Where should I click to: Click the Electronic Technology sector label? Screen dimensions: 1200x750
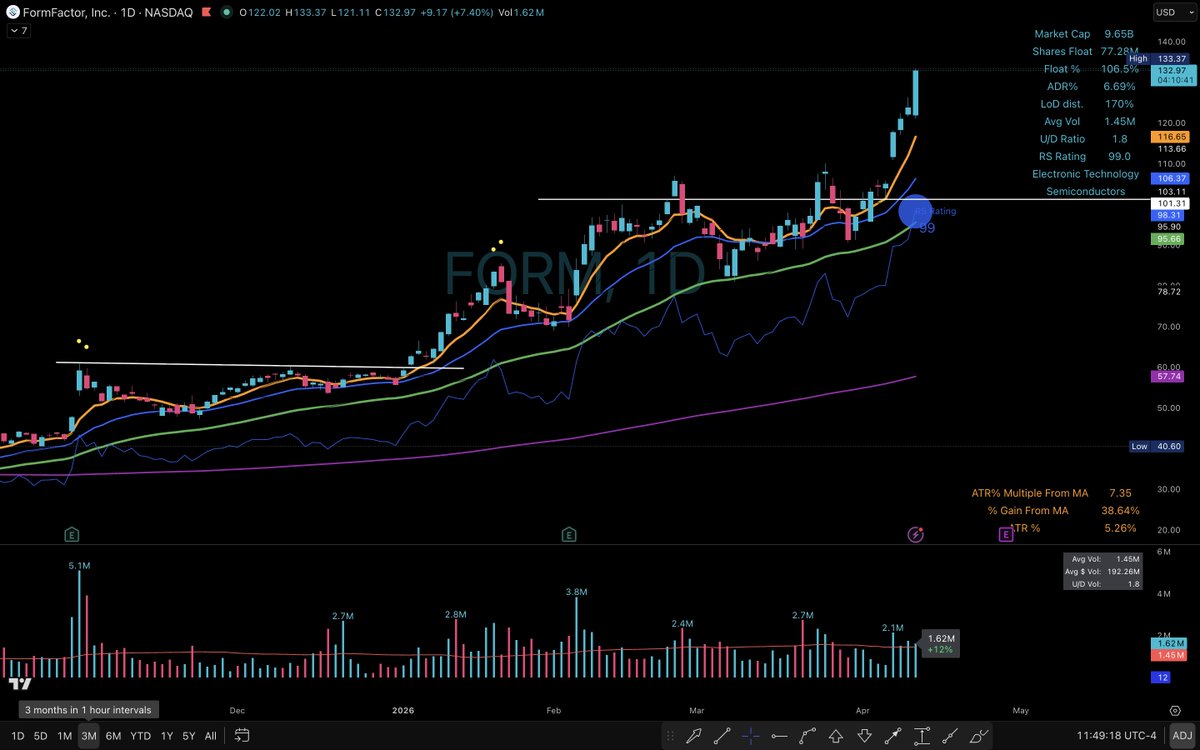click(1085, 174)
